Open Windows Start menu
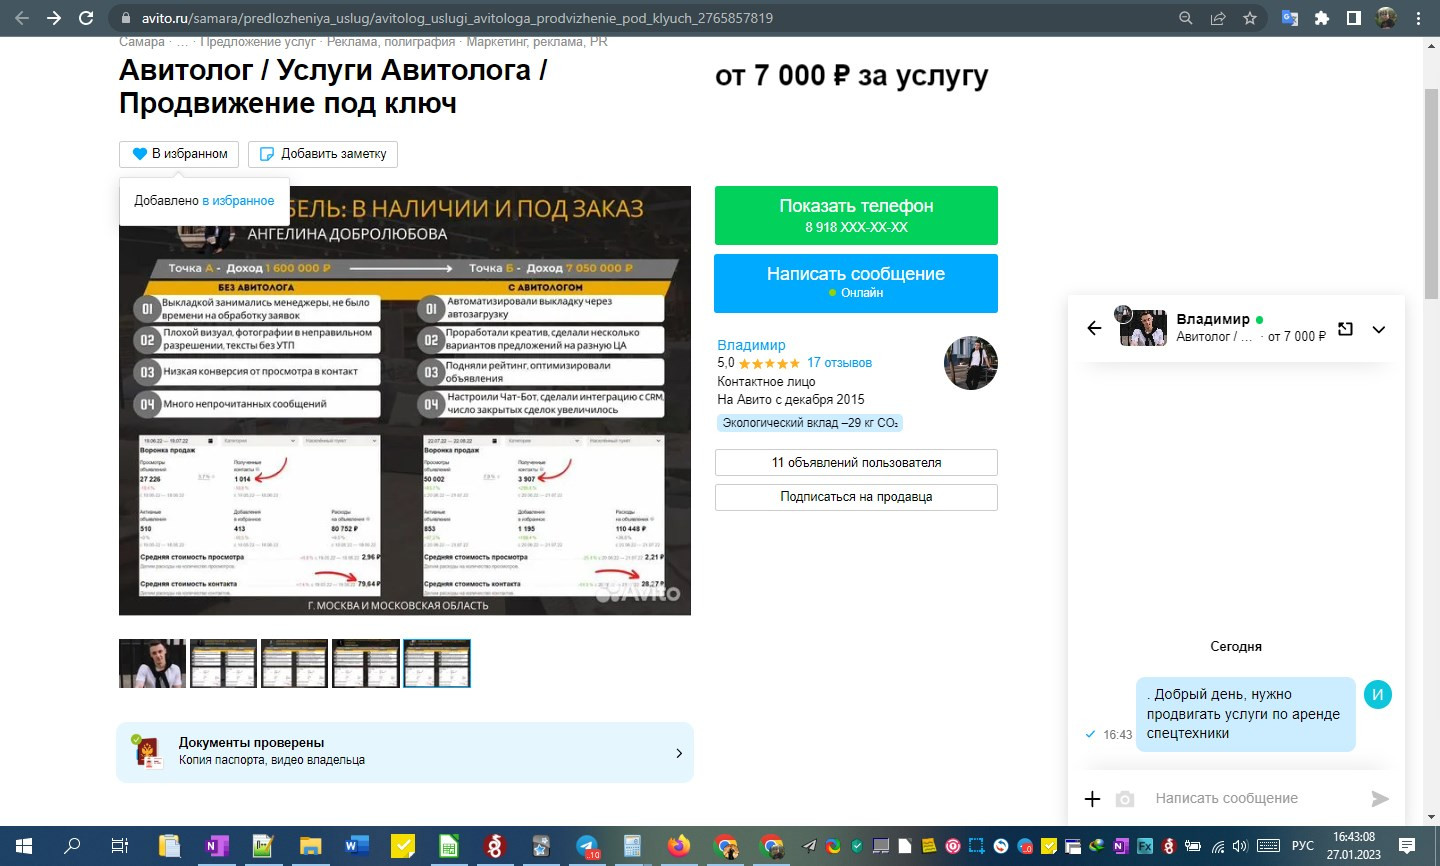This screenshot has height=866, width=1440. (24, 846)
